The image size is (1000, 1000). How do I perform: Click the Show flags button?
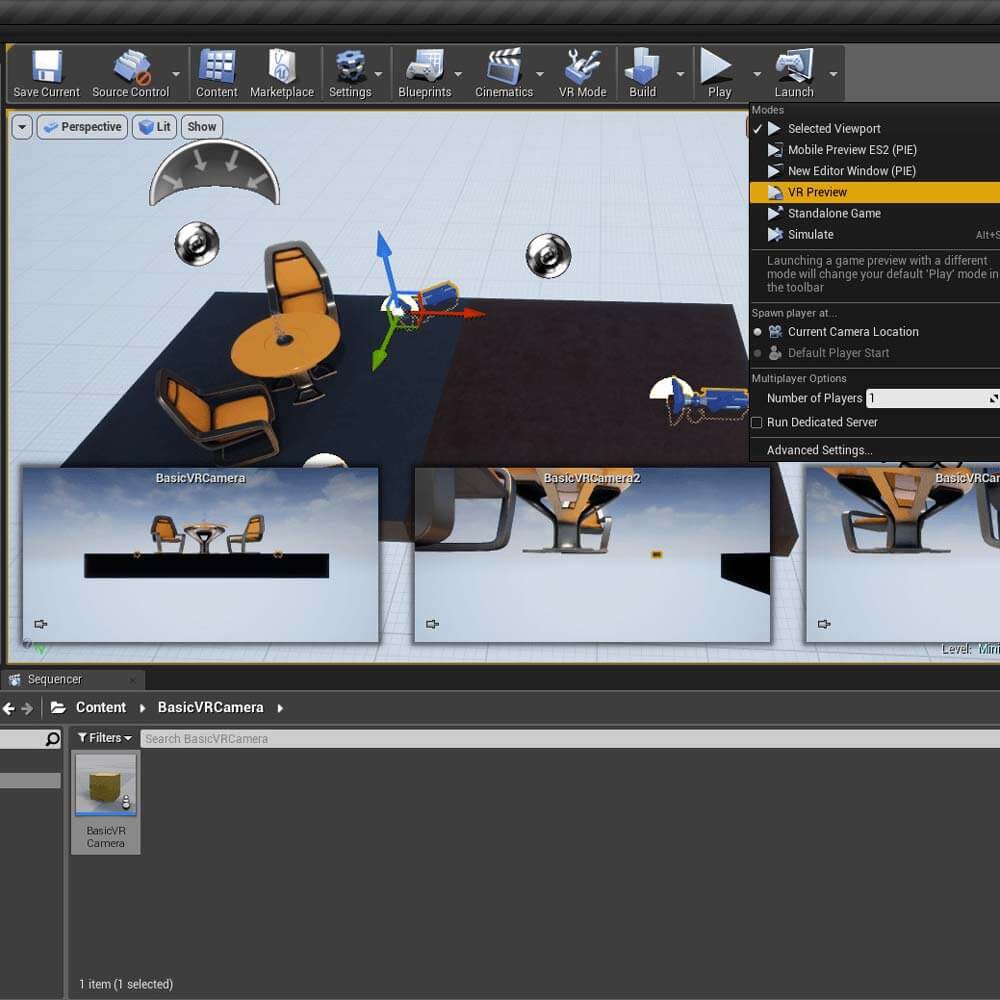point(202,127)
